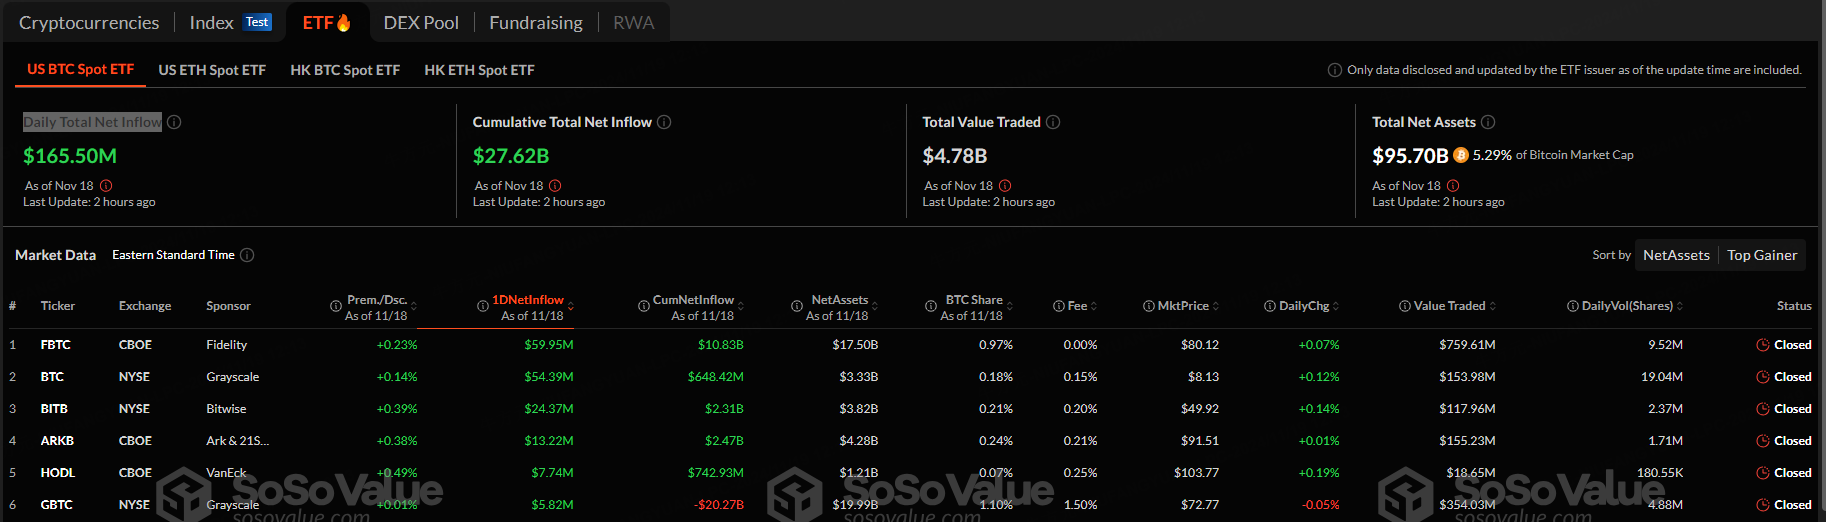1826x522 pixels.
Task: Sort table by CumNetInflow column
Action: pos(693,300)
